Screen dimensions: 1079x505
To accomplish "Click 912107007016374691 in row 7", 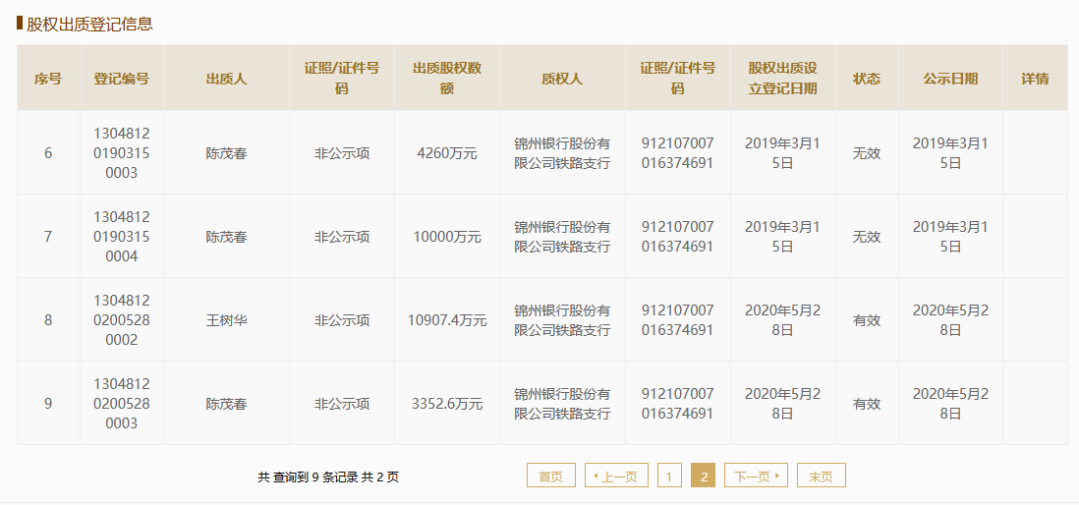I will pos(677,237).
